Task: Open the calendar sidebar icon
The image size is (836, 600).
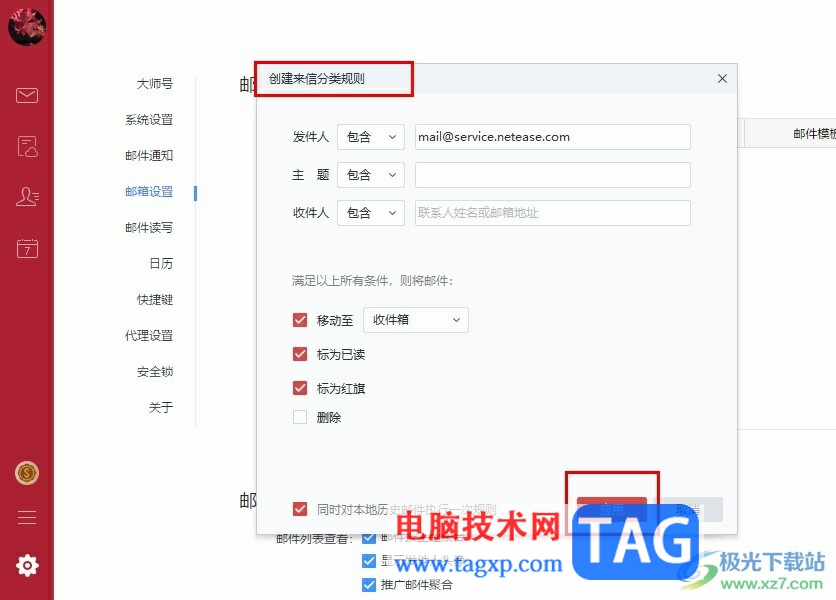Action: pos(27,248)
